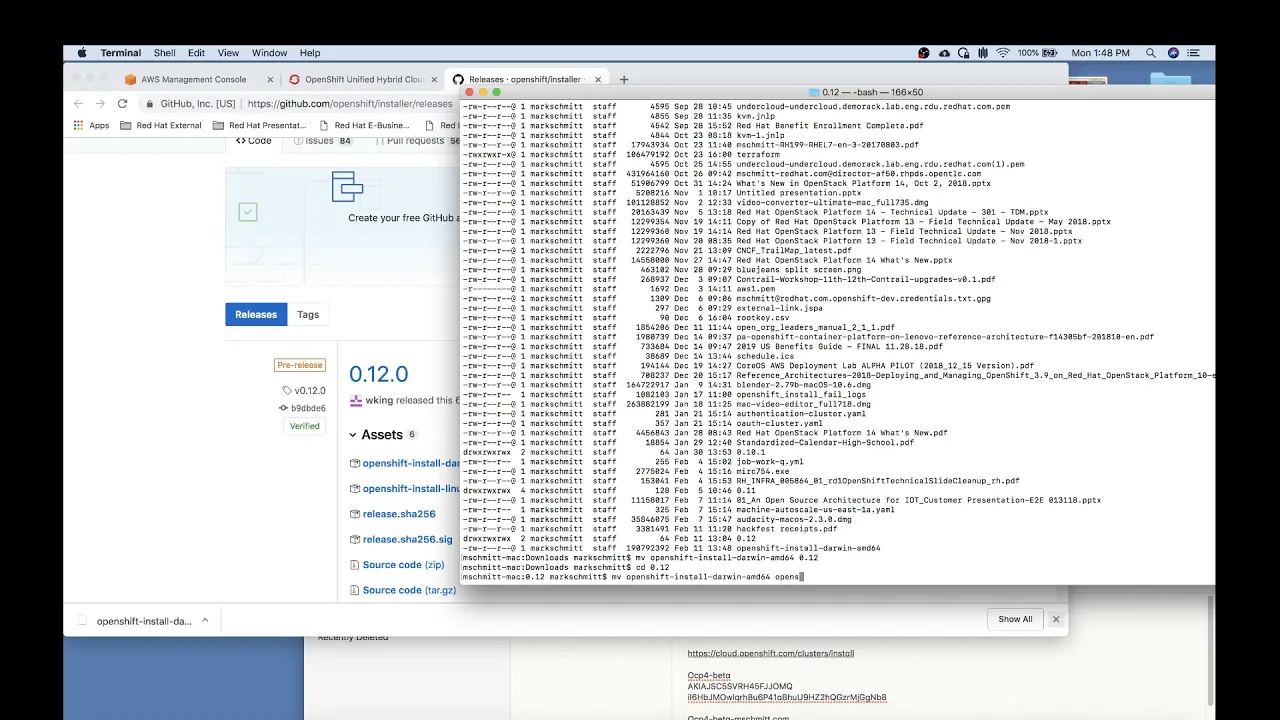The width and height of the screenshot is (1280, 720).
Task: Click the audio levels menu bar icon
Action: (984, 53)
